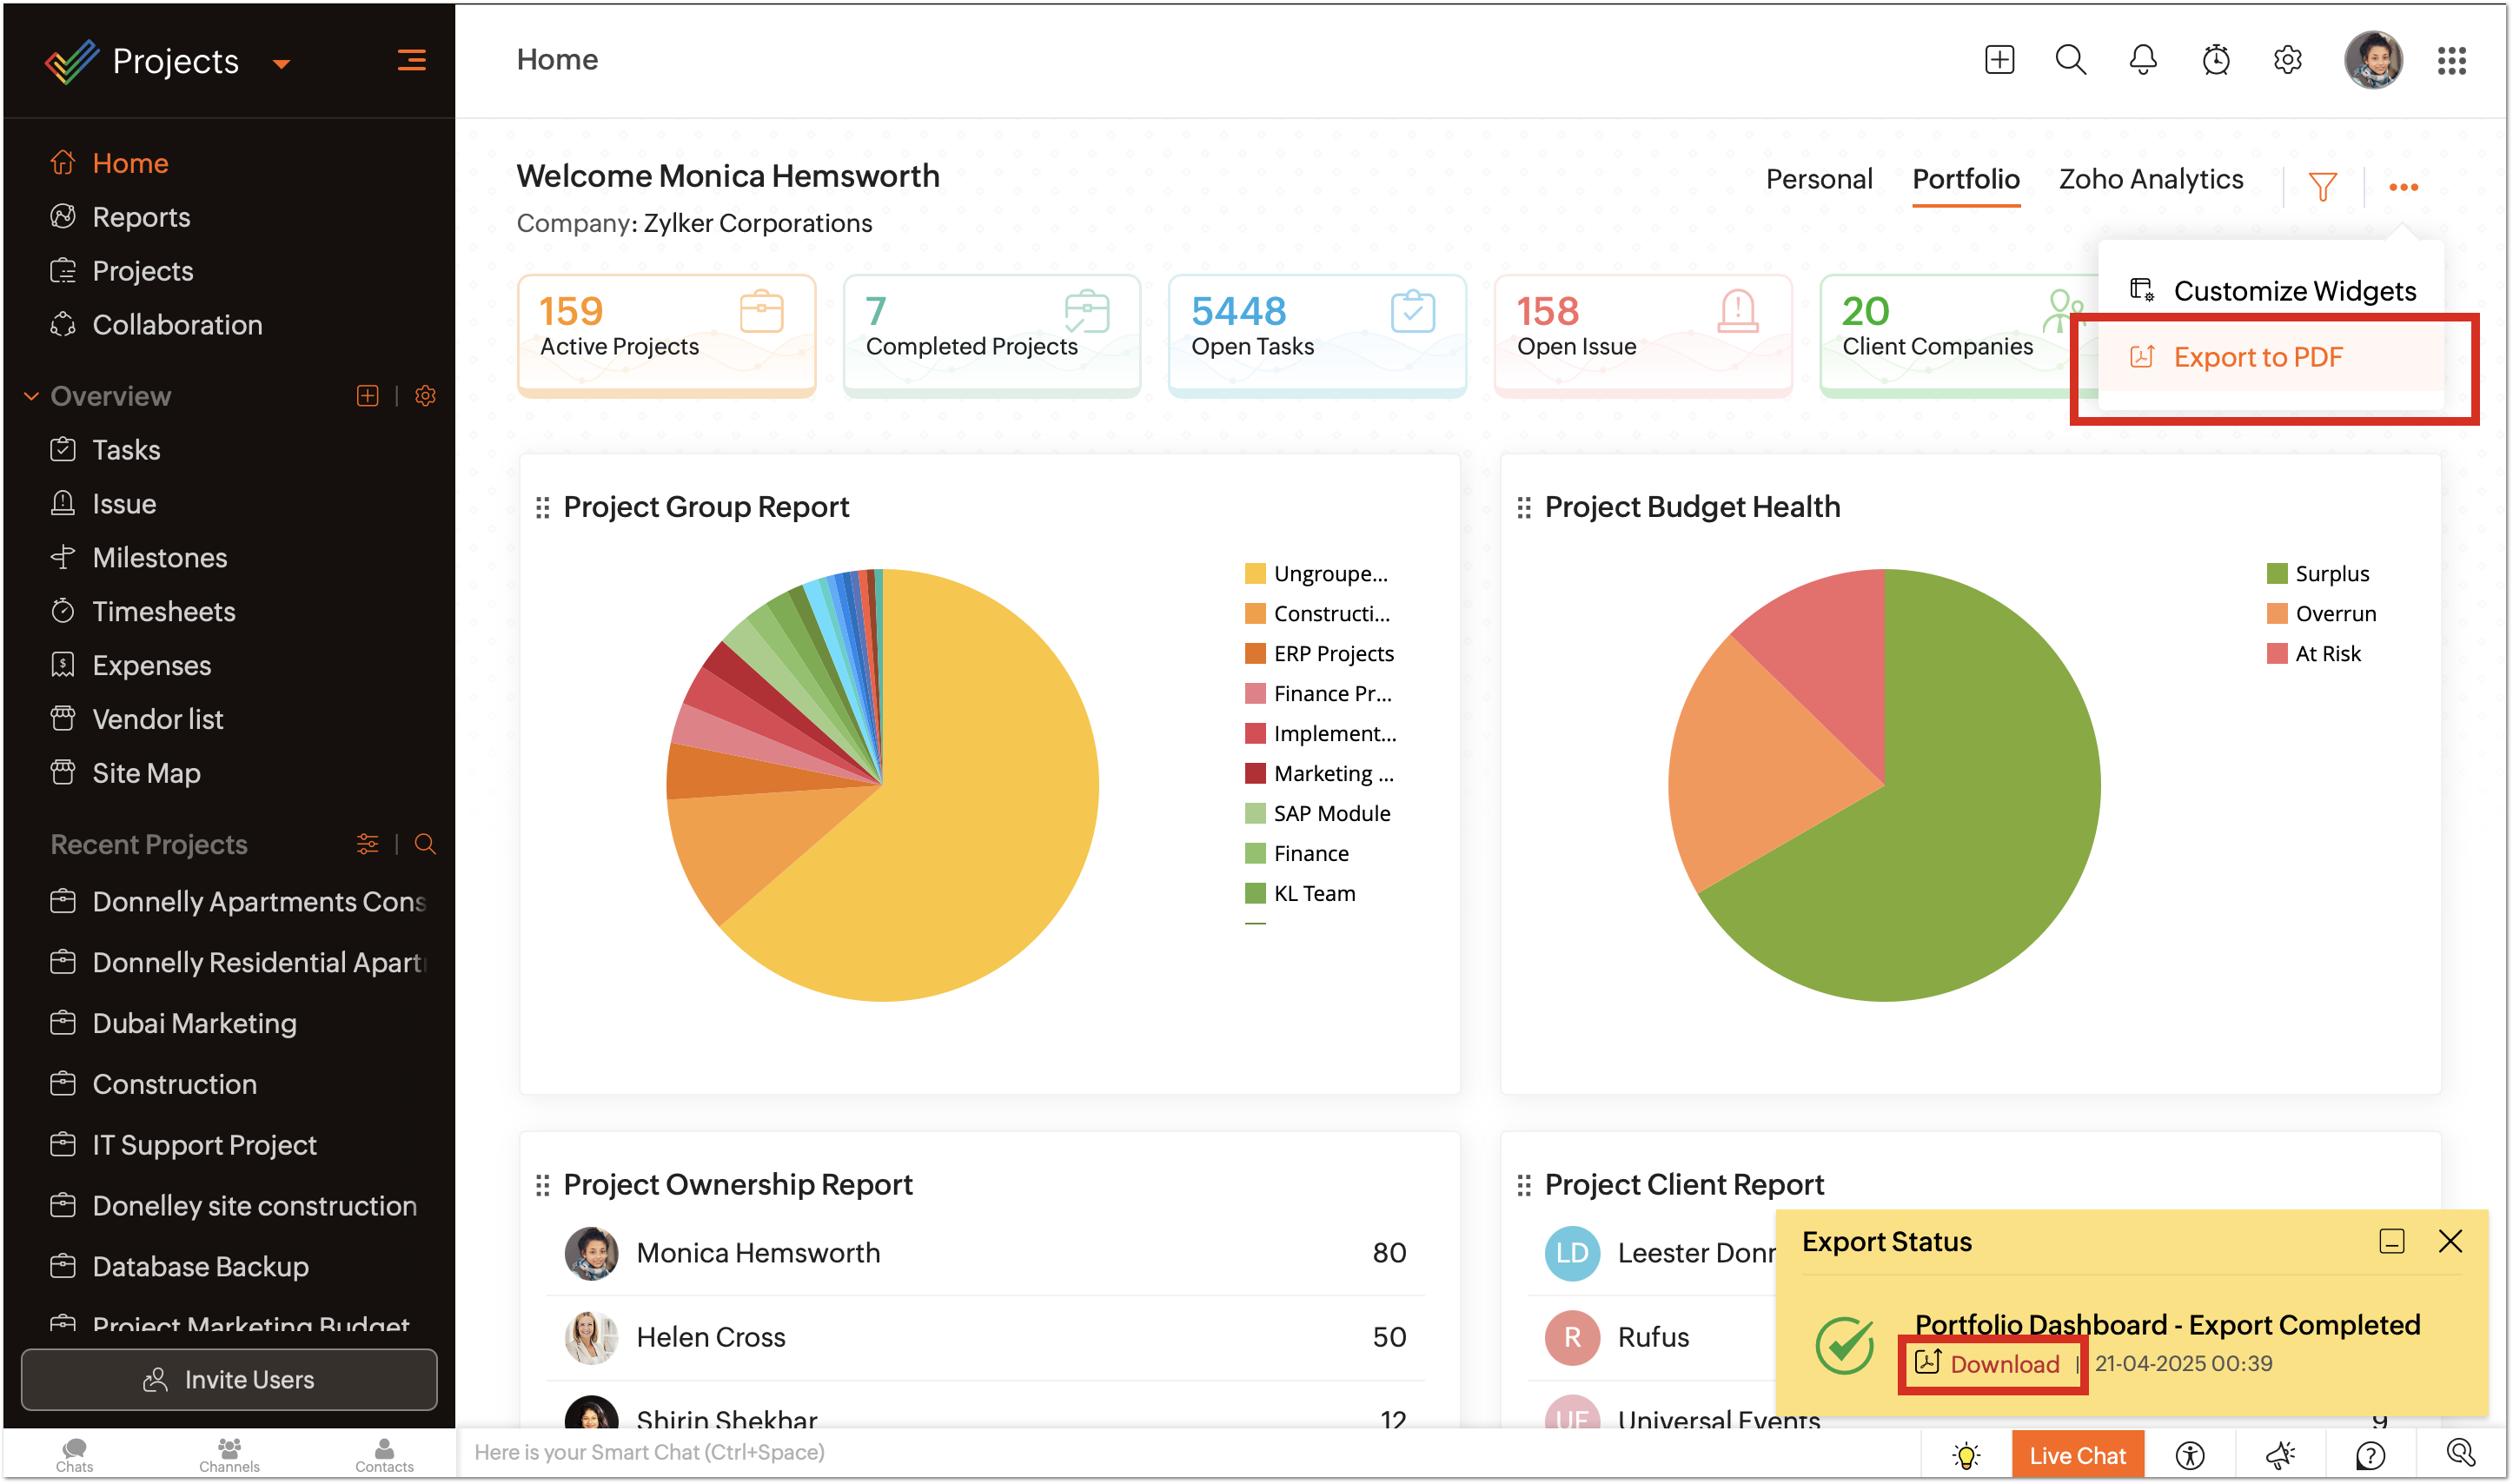This screenshot has height=1484, width=2513.
Task: Expand the Projects app switcher dropdown arrow
Action: click(281, 64)
